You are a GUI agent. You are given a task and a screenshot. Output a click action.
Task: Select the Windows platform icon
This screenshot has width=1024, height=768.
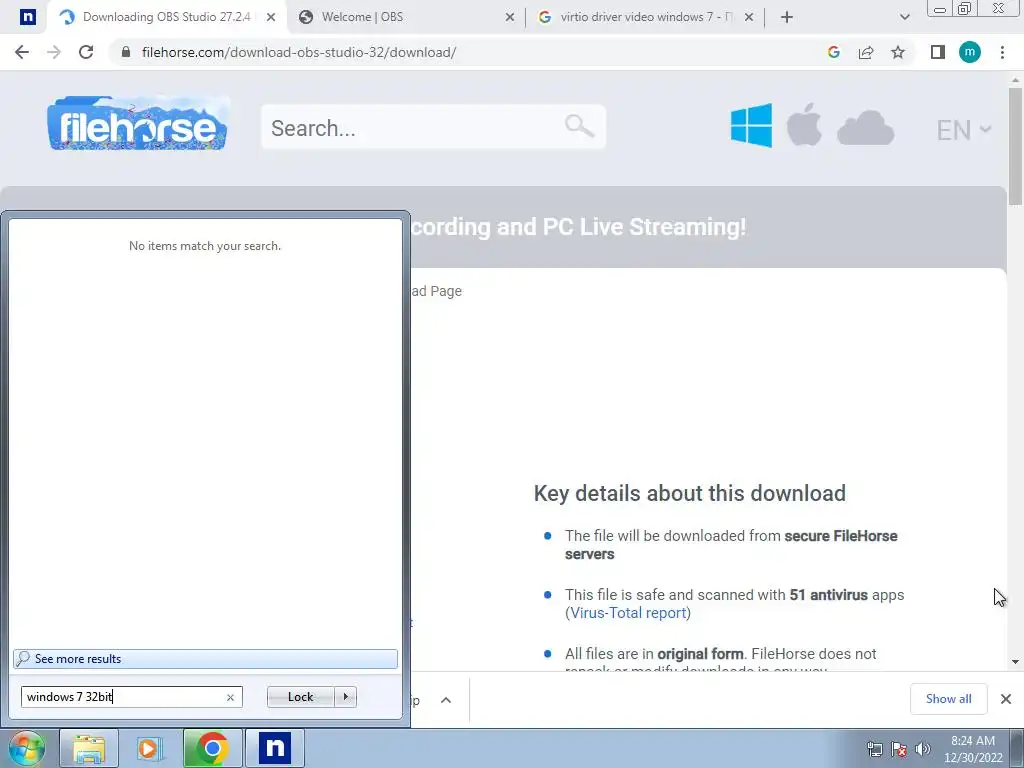751,125
